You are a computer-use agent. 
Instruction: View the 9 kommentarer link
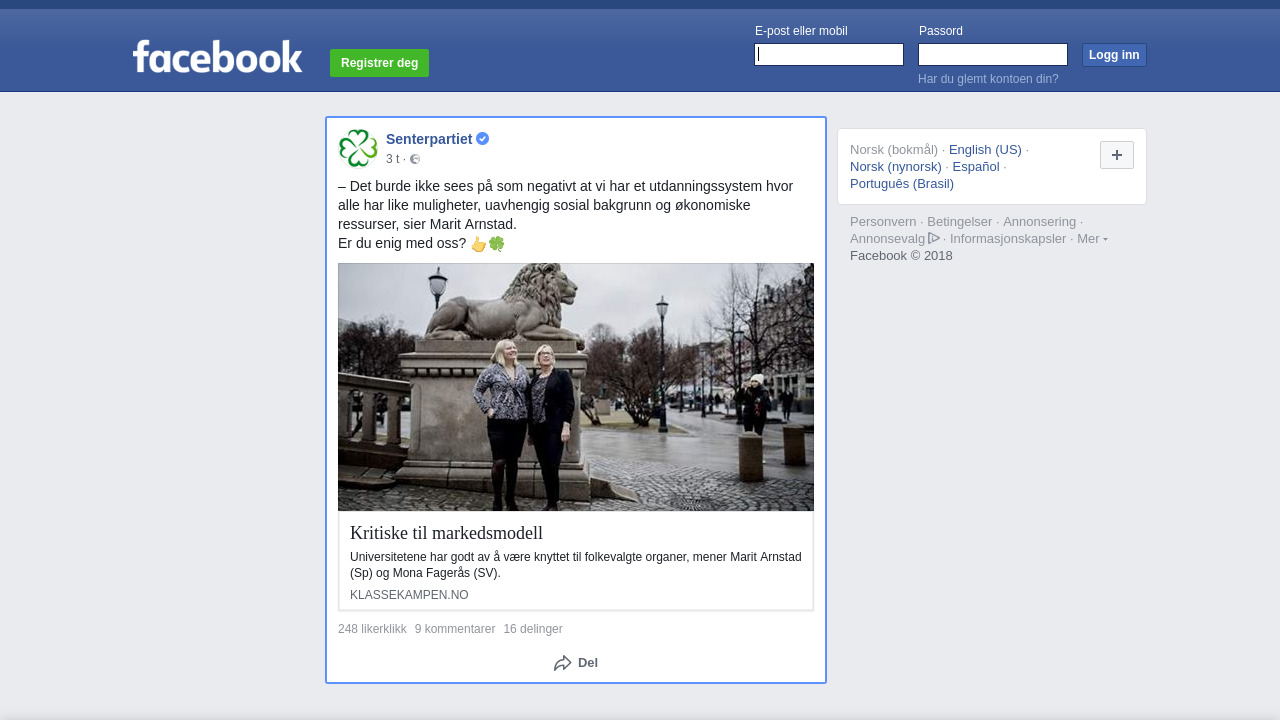point(455,629)
